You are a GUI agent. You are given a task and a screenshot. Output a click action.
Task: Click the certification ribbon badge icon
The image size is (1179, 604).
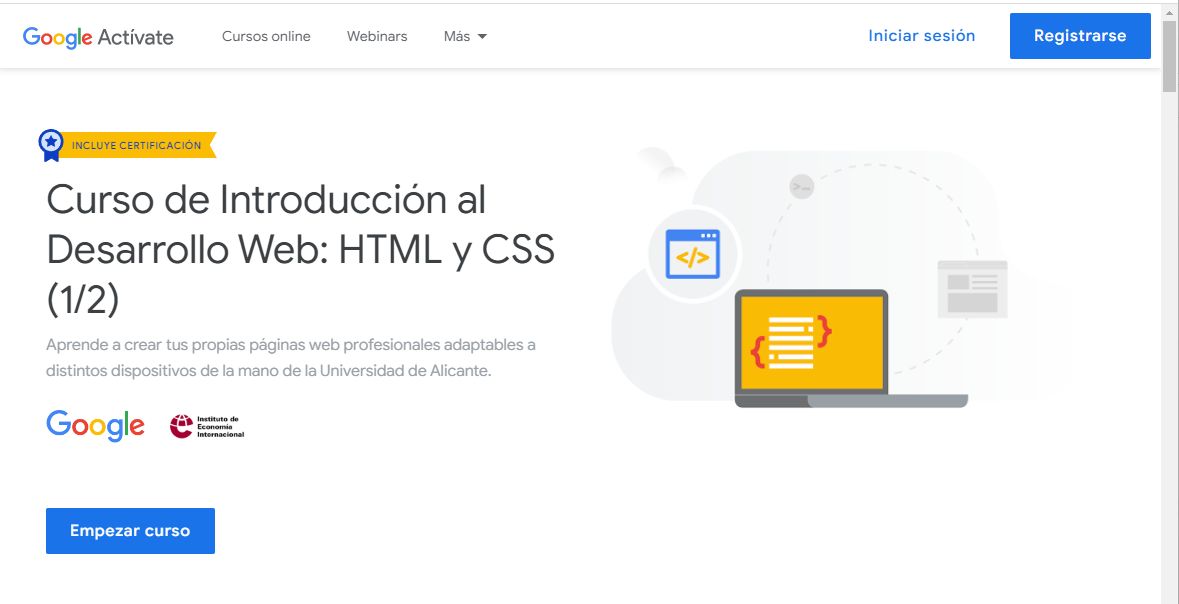(x=50, y=145)
